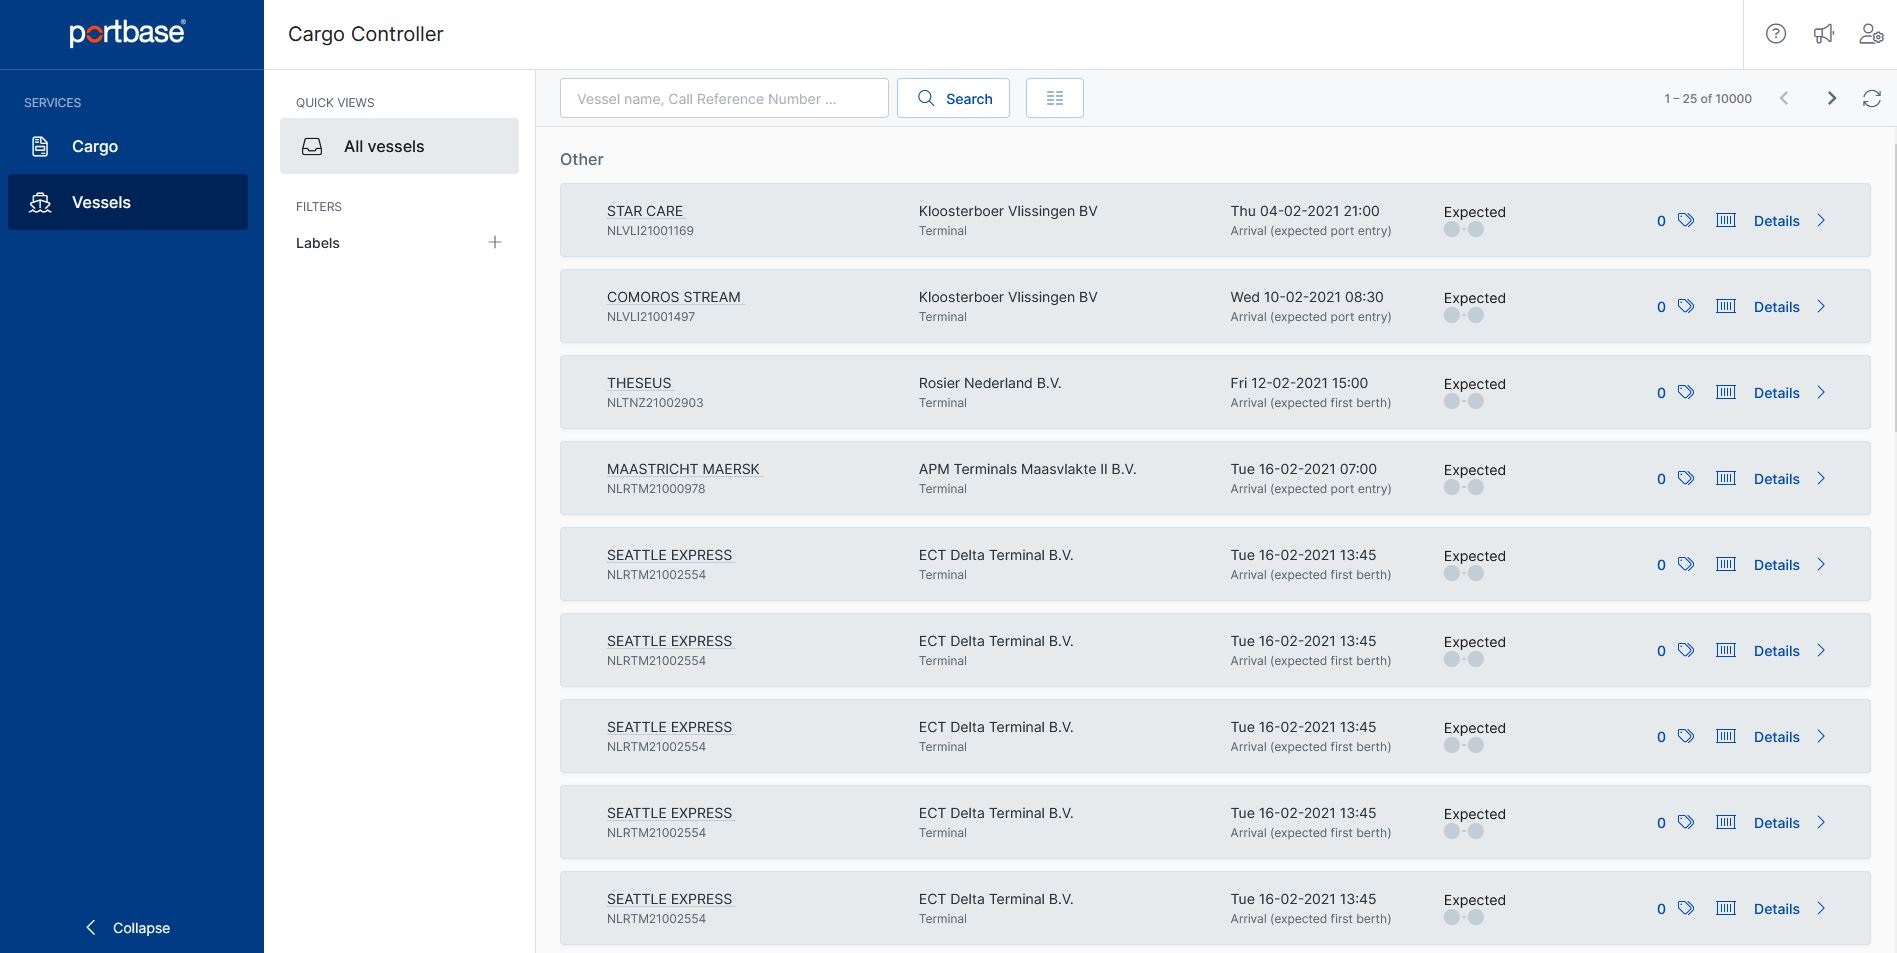Viewport: 1897px width, 953px height.
Task: Open Details for SEATTLE EXPRESS
Action: pyautogui.click(x=1775, y=564)
